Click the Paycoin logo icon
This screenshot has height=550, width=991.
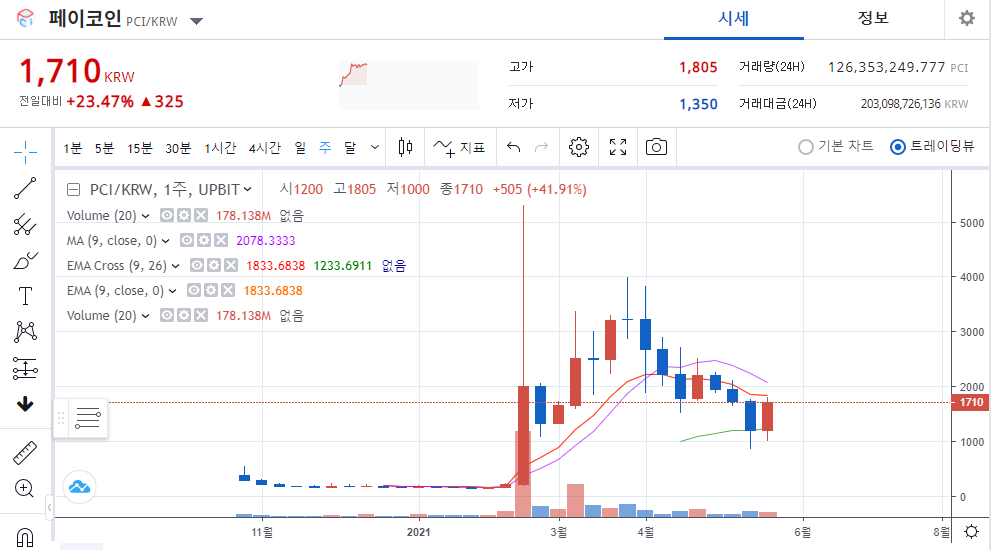(x=25, y=18)
